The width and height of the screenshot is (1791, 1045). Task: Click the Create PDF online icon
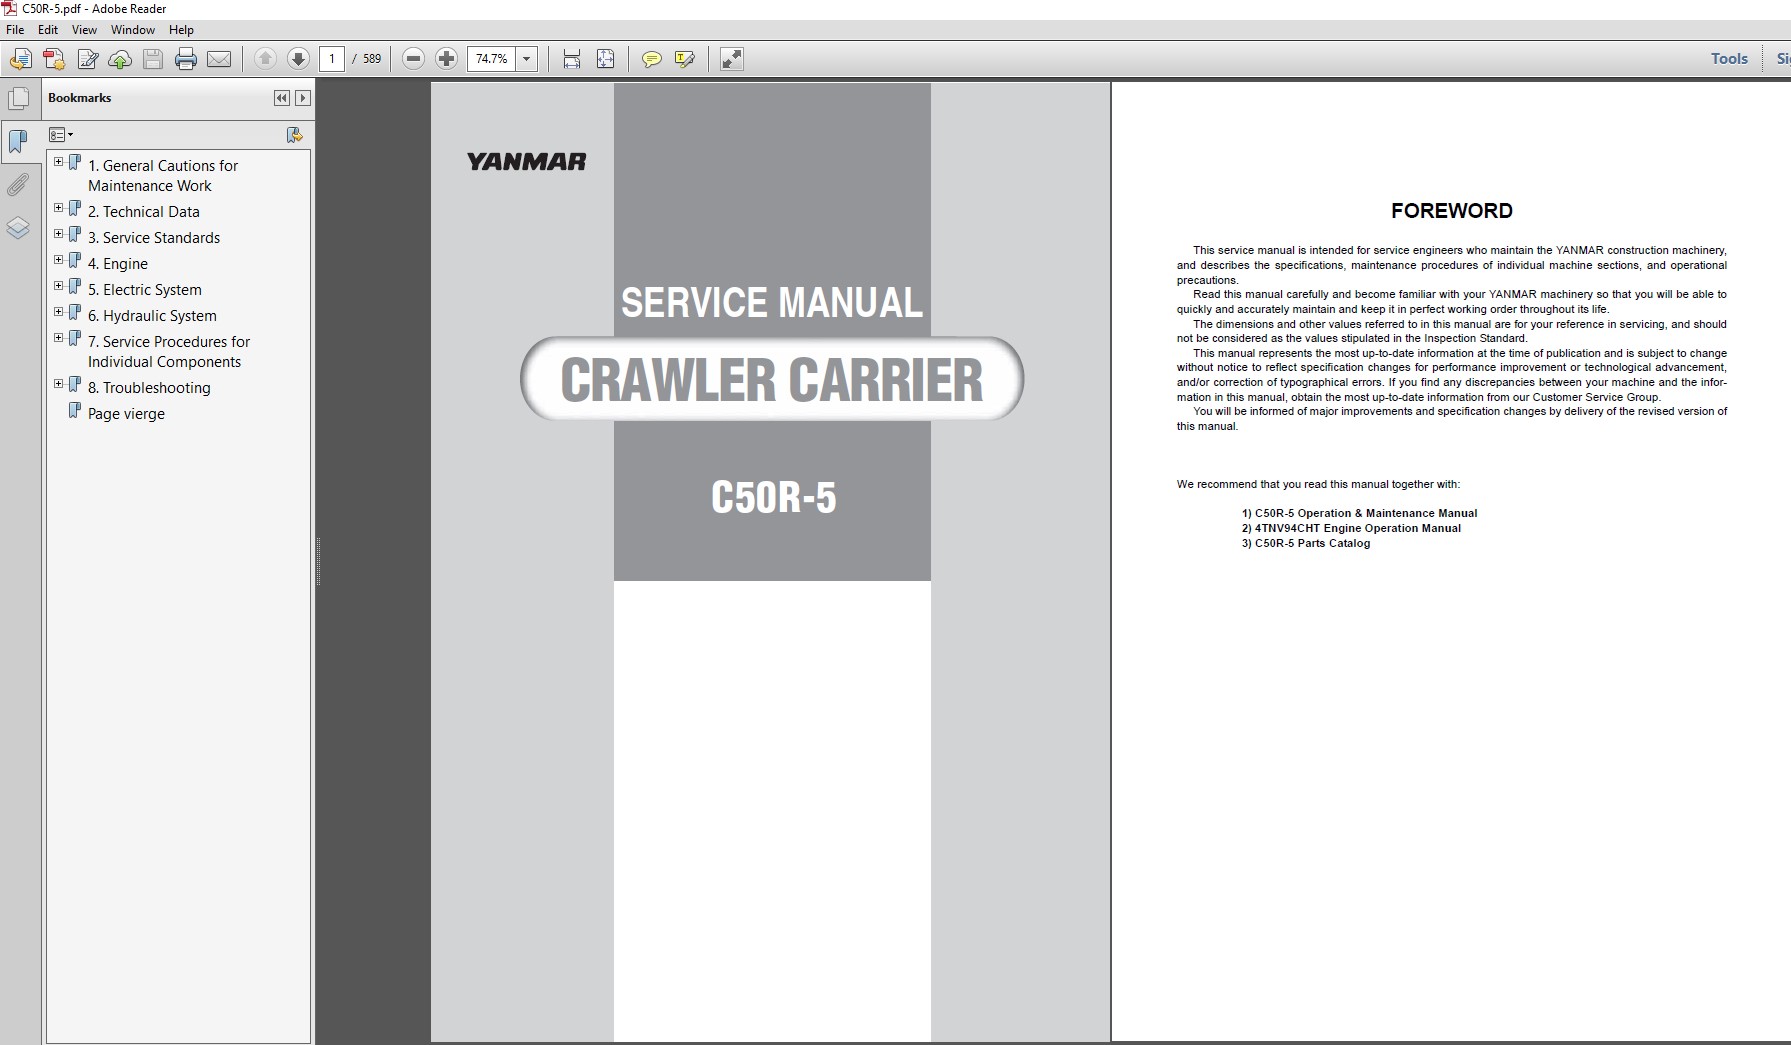tap(54, 59)
